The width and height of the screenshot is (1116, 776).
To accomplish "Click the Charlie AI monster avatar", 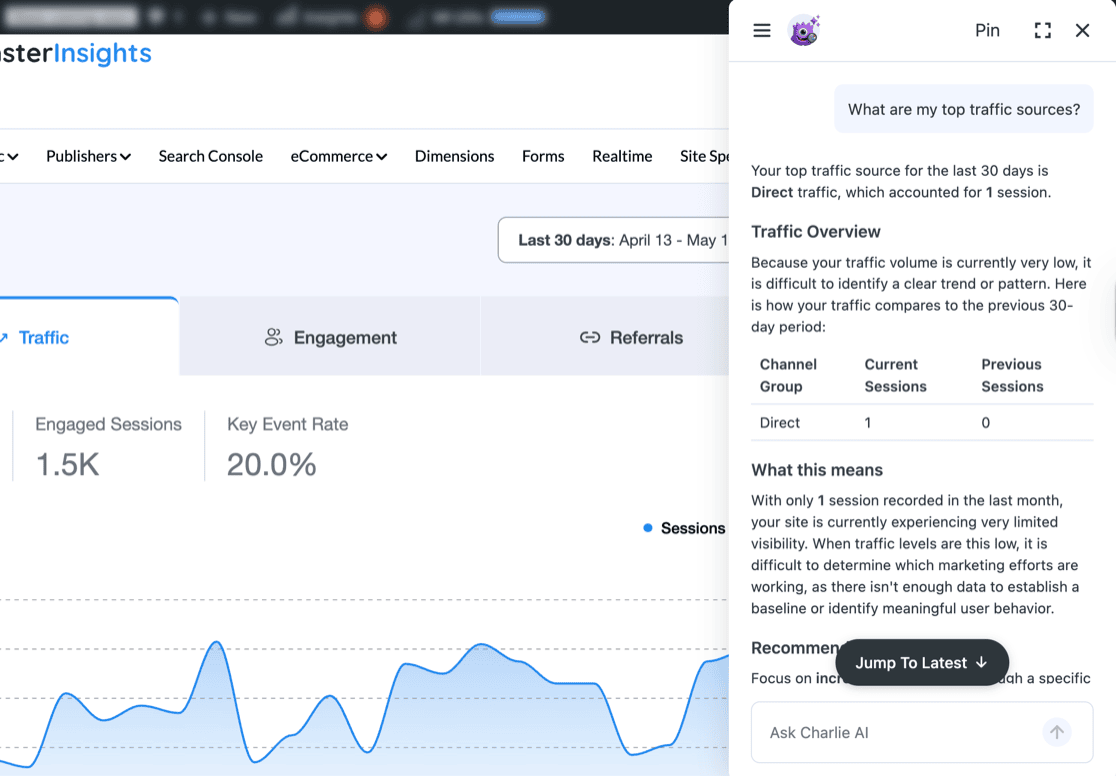I will (x=804, y=31).
